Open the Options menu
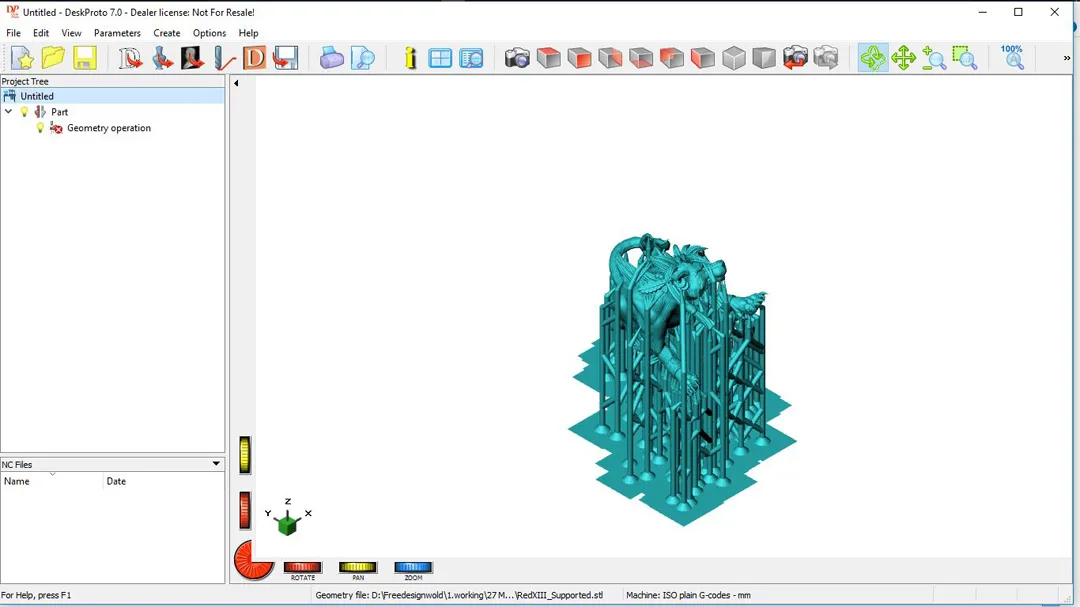 [209, 33]
